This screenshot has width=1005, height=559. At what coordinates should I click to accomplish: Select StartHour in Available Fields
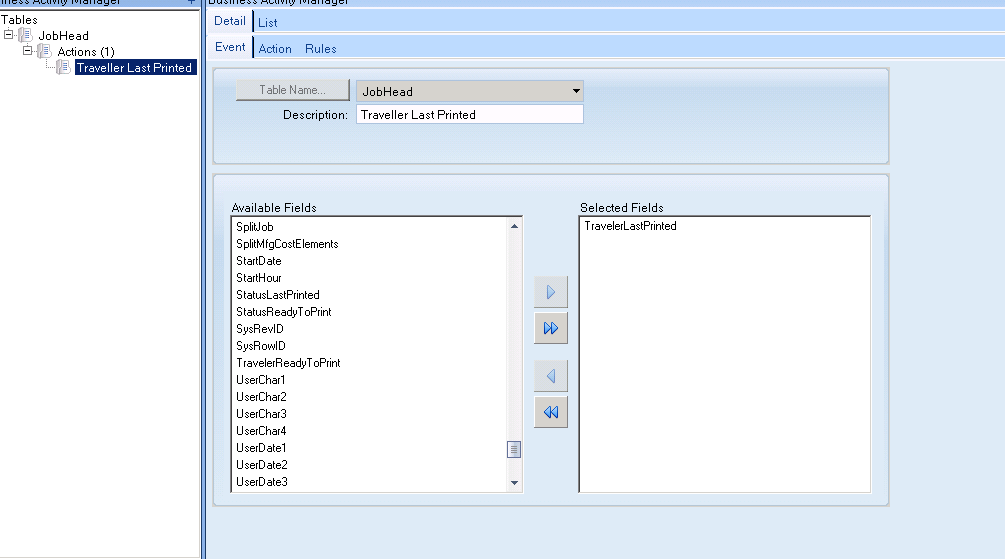click(258, 278)
